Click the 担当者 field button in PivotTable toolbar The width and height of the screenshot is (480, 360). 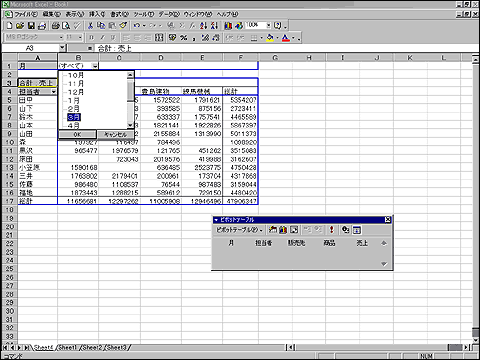(x=264, y=243)
